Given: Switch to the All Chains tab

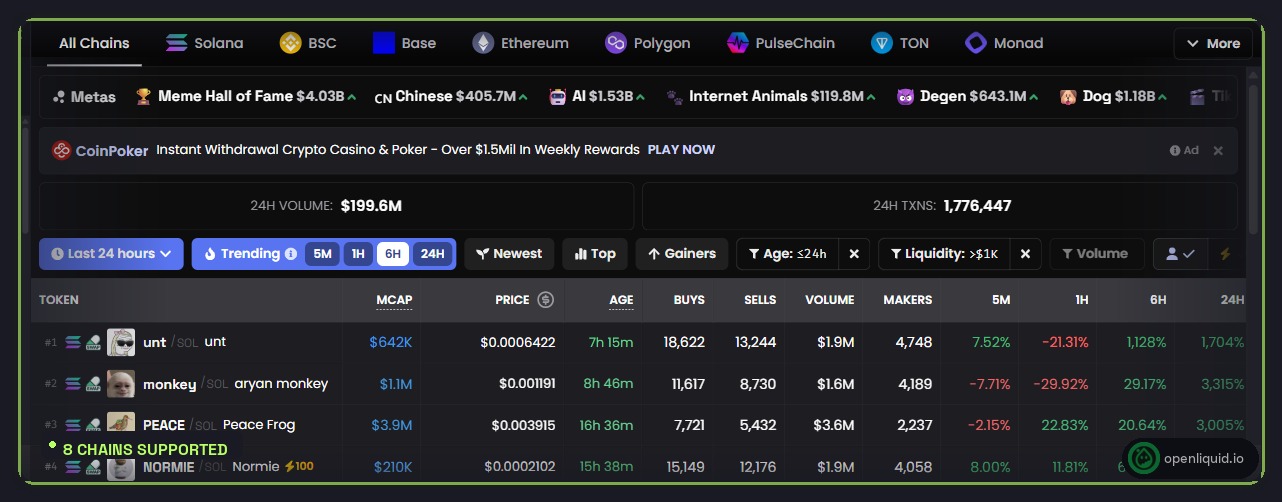Looking at the screenshot, I should [94, 43].
